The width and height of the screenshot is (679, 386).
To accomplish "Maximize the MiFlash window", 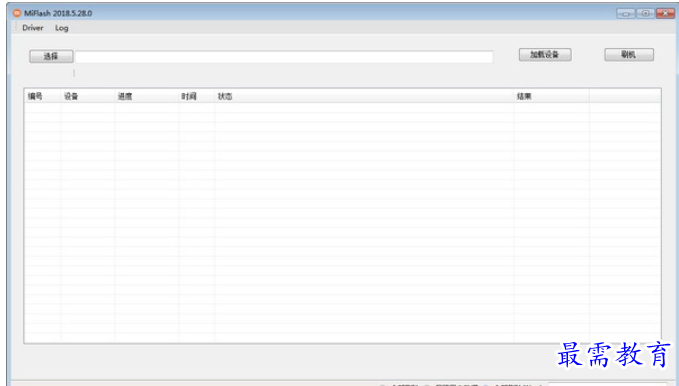I will point(645,13).
